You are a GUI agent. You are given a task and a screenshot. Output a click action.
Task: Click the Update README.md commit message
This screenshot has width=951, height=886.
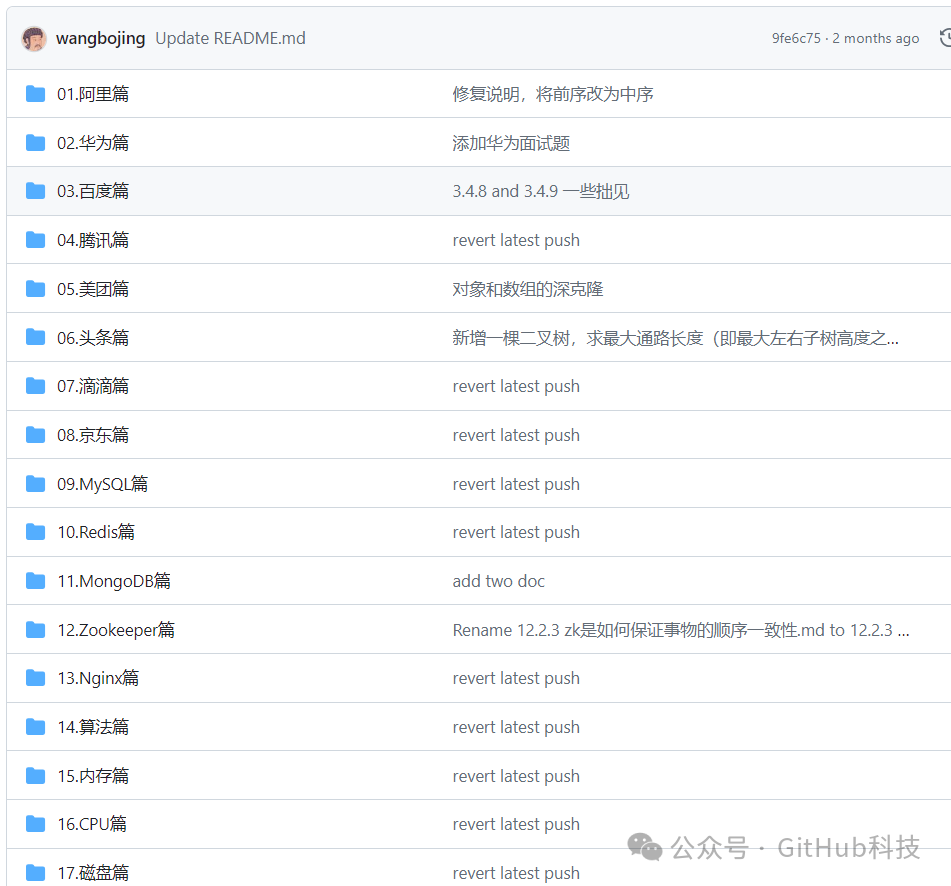[230, 38]
